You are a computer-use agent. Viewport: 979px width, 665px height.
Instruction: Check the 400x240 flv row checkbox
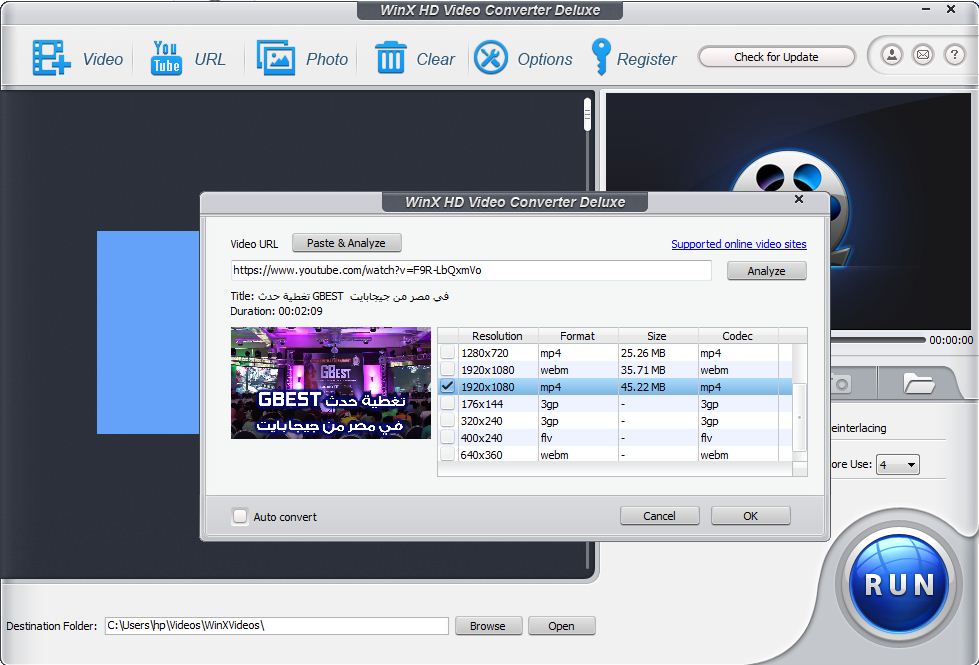coord(447,438)
